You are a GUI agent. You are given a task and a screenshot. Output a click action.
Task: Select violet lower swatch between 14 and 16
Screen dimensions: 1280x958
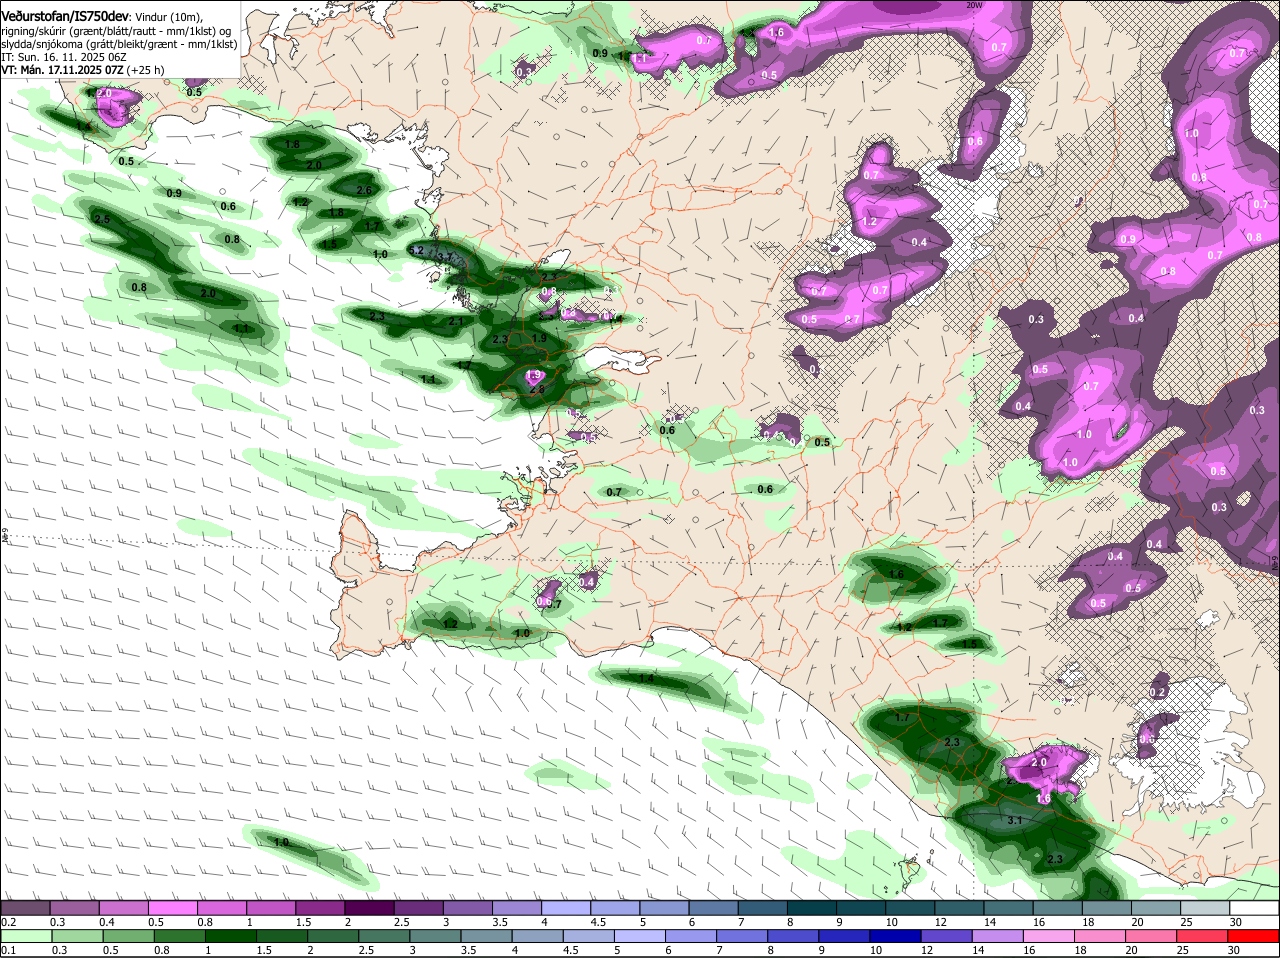[997, 936]
